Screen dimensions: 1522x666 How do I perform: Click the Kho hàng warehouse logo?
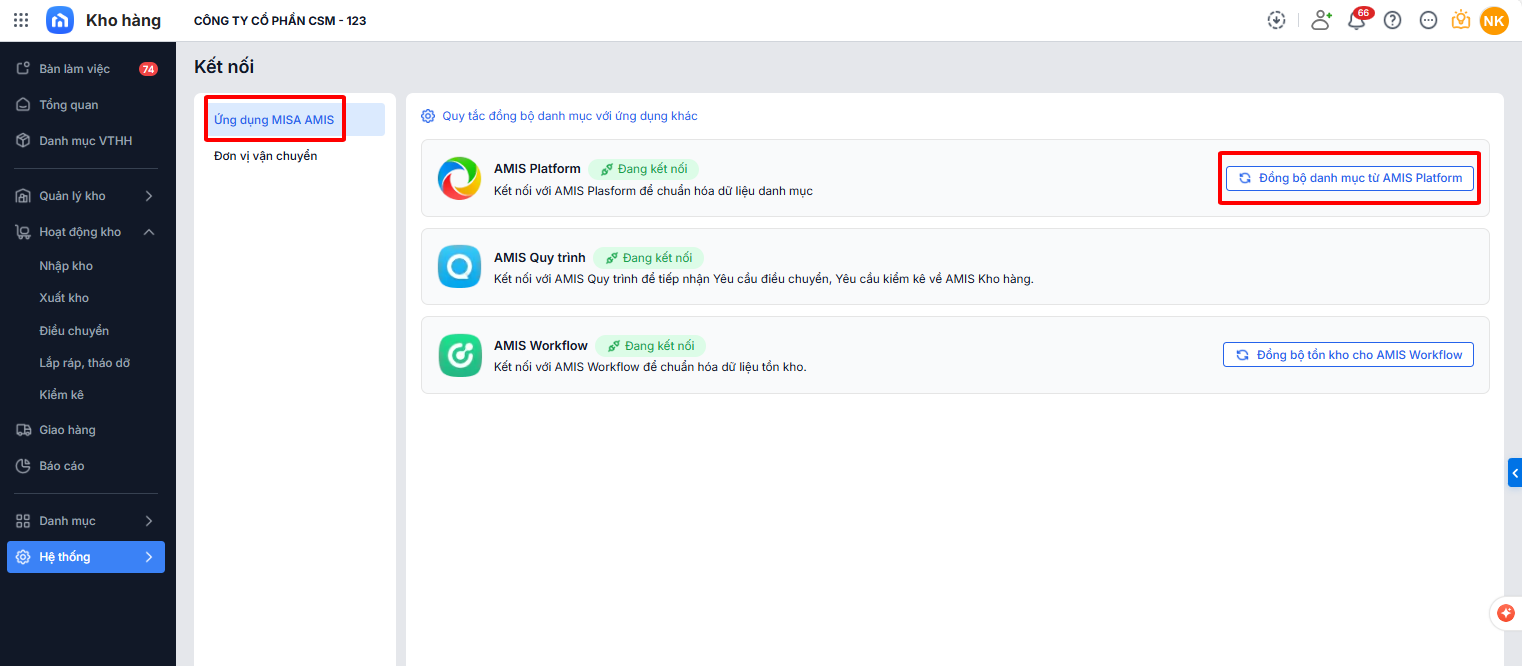click(x=60, y=20)
